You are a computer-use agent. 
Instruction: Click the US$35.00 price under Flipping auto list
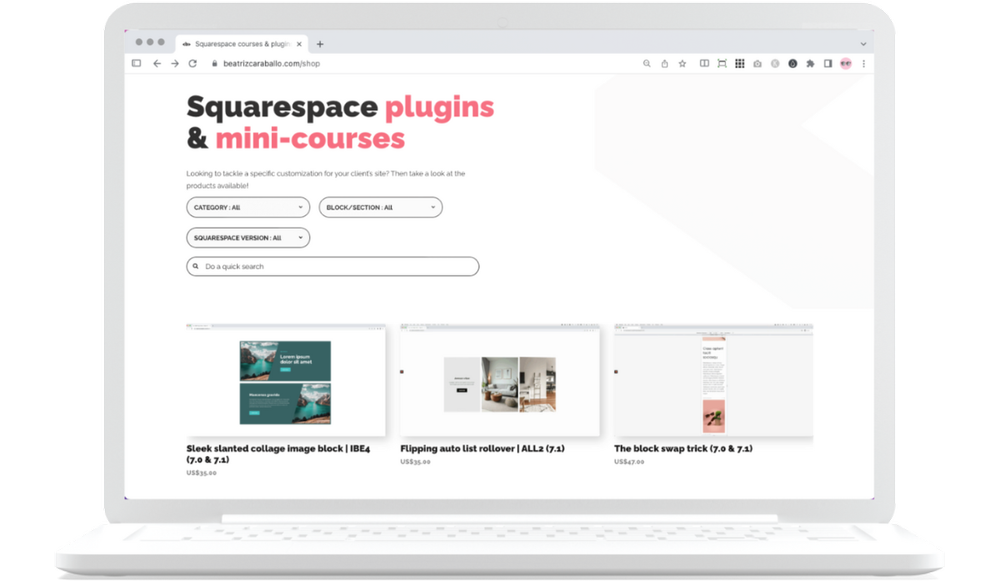pyautogui.click(x=415, y=462)
